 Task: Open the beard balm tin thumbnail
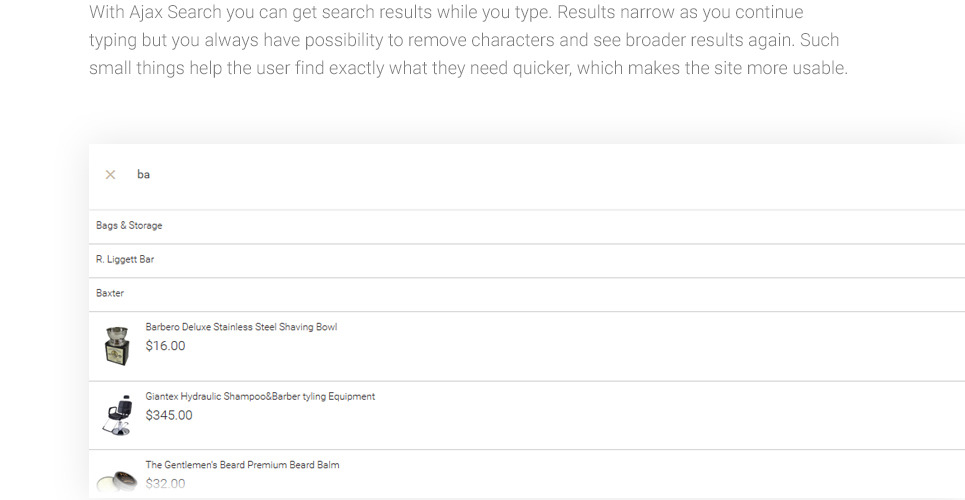117,481
